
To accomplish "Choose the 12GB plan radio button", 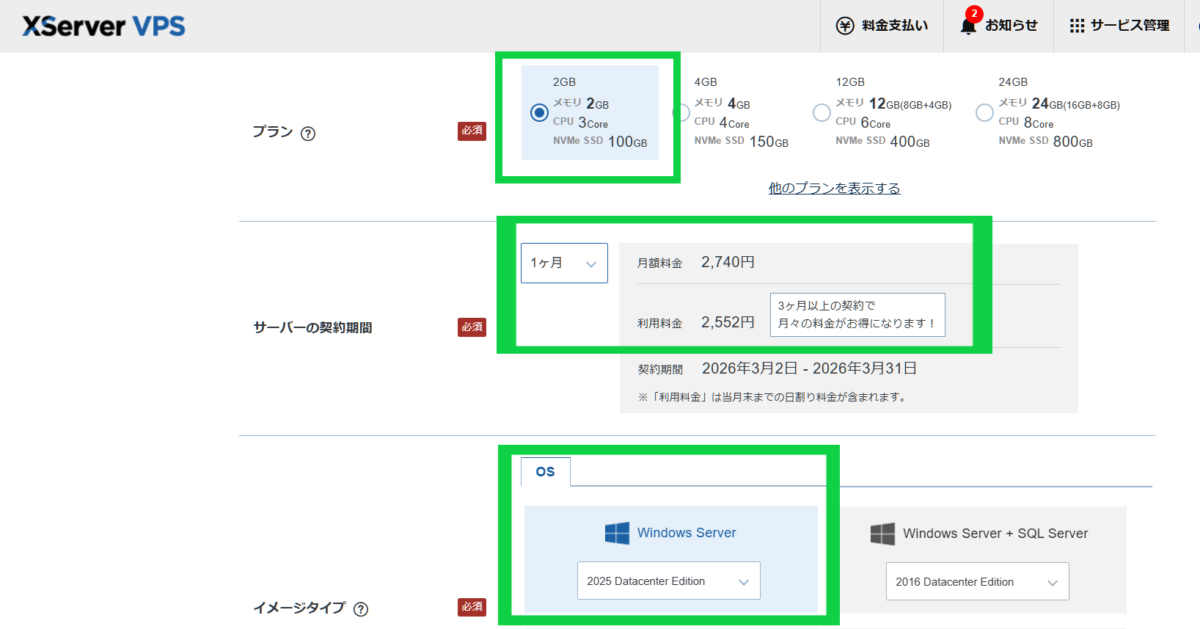I will (x=821, y=113).
